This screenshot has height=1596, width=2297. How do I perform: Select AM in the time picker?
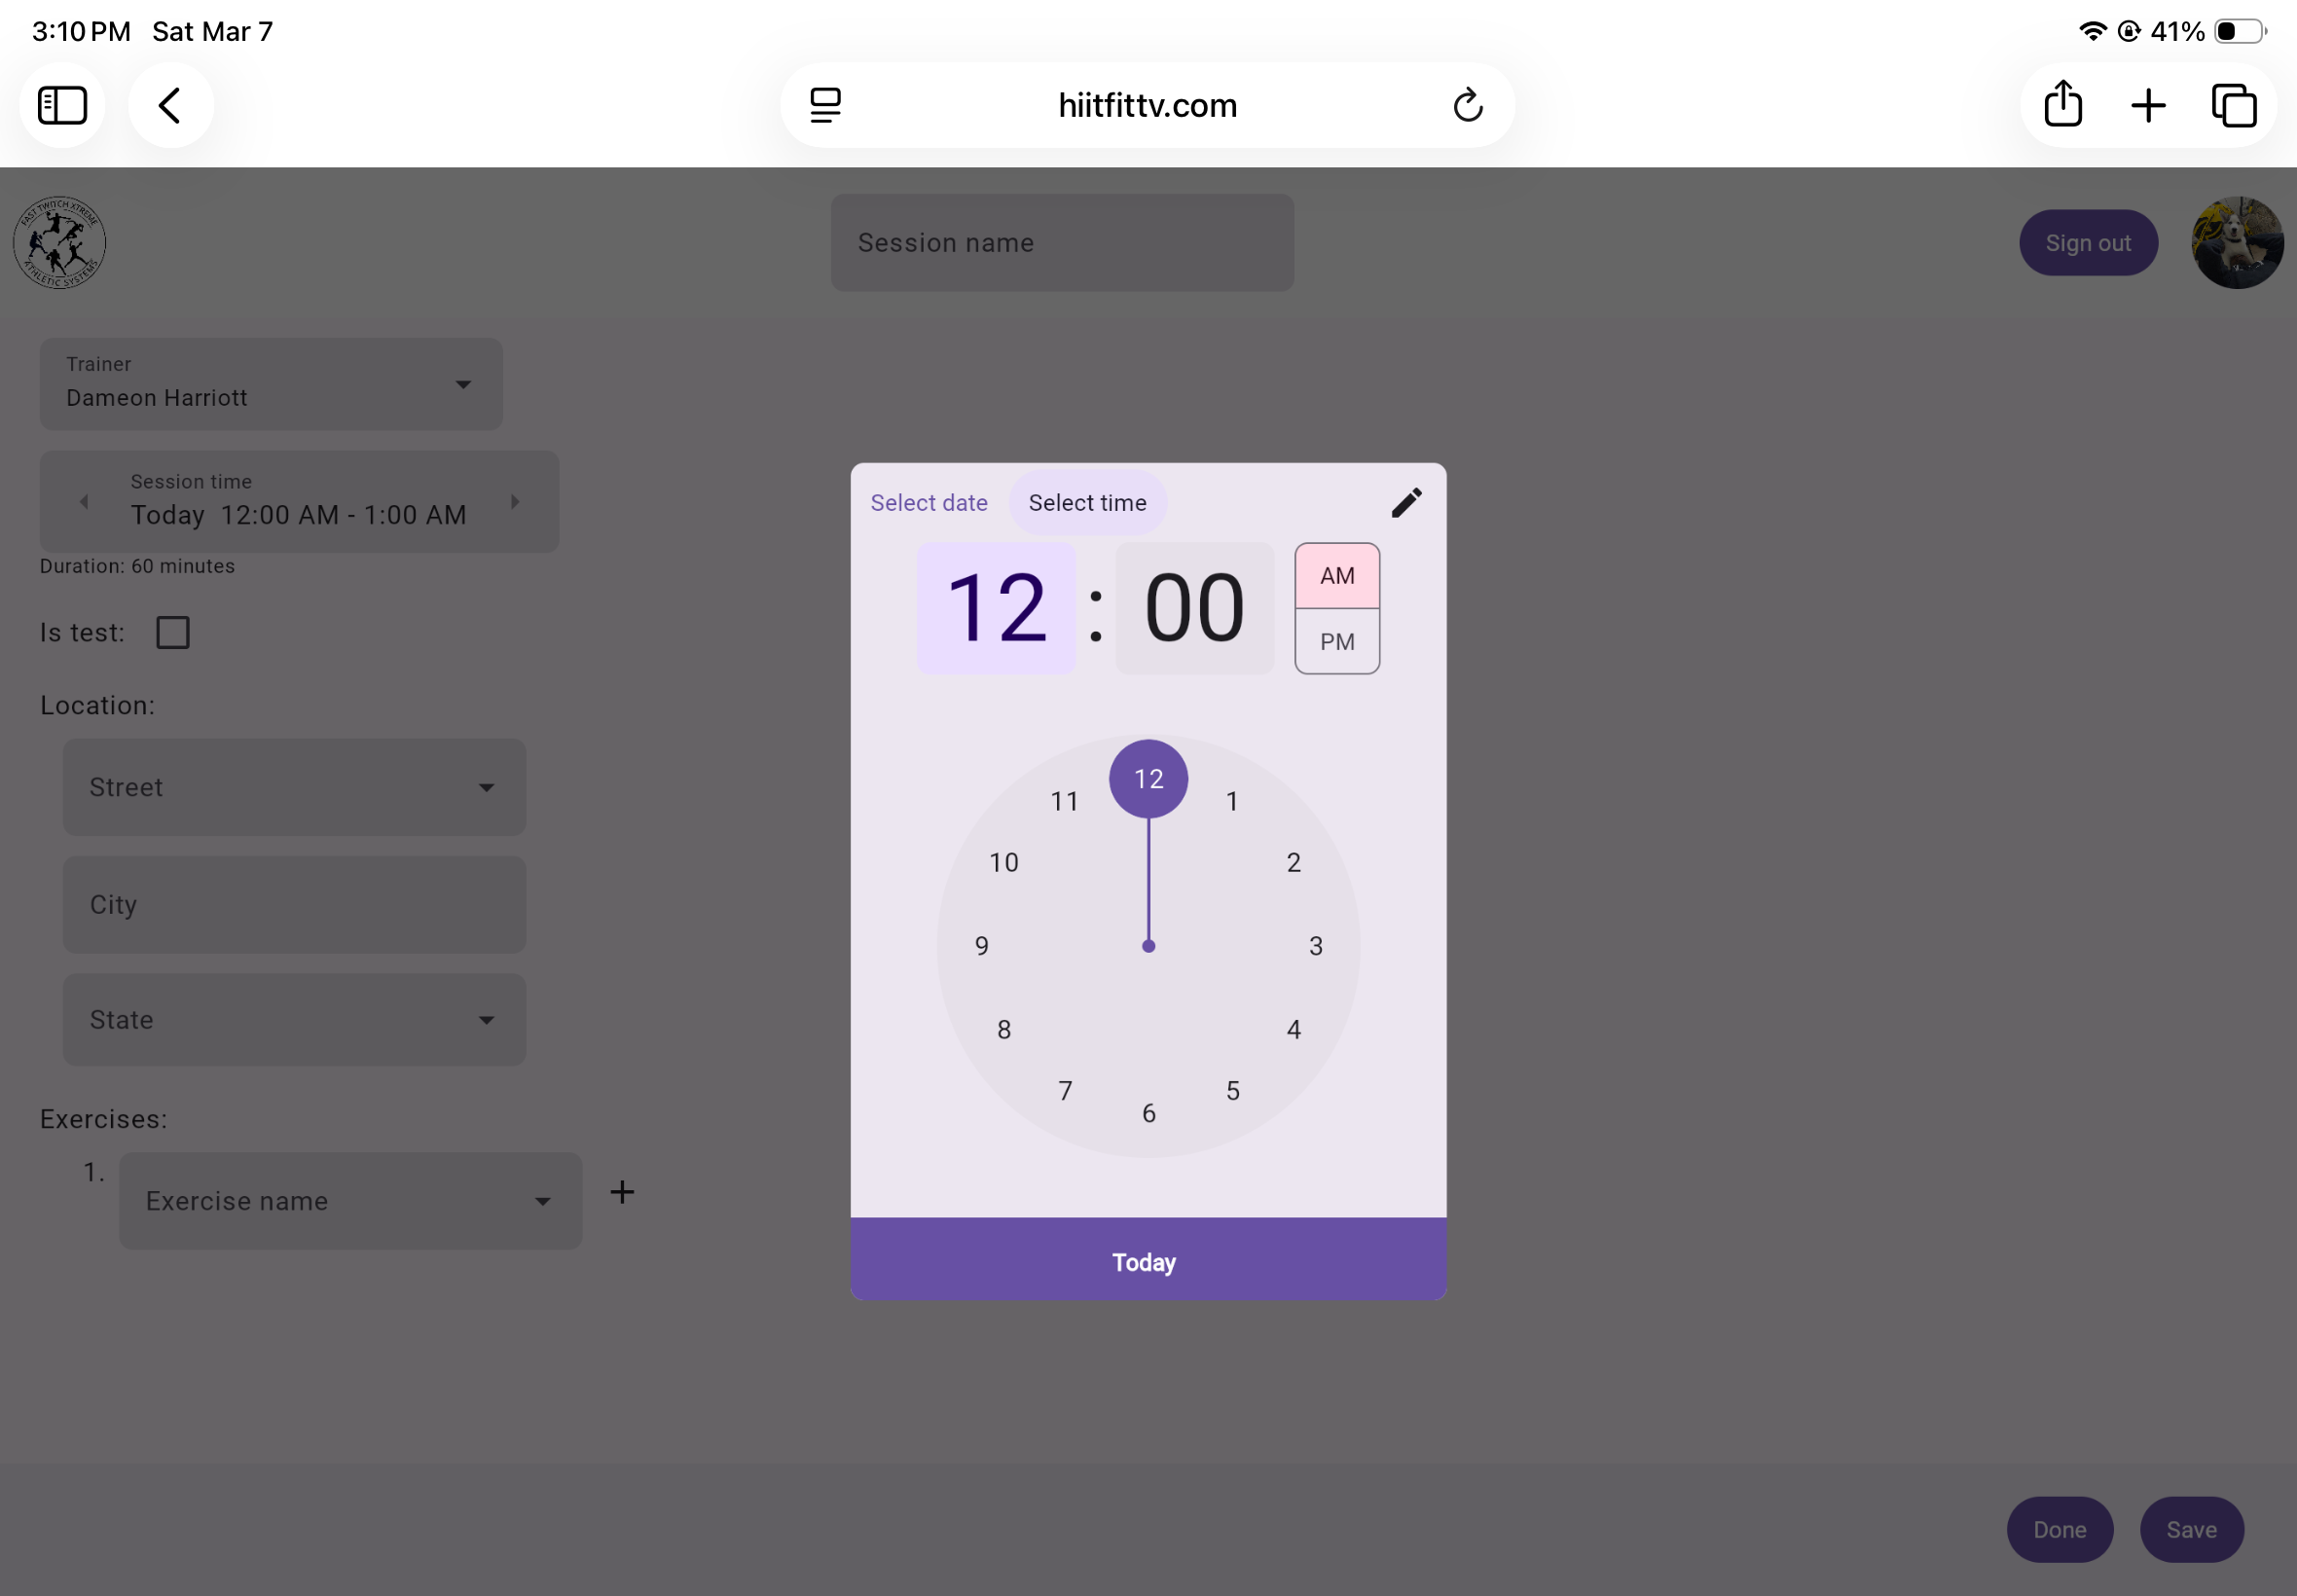pos(1337,576)
